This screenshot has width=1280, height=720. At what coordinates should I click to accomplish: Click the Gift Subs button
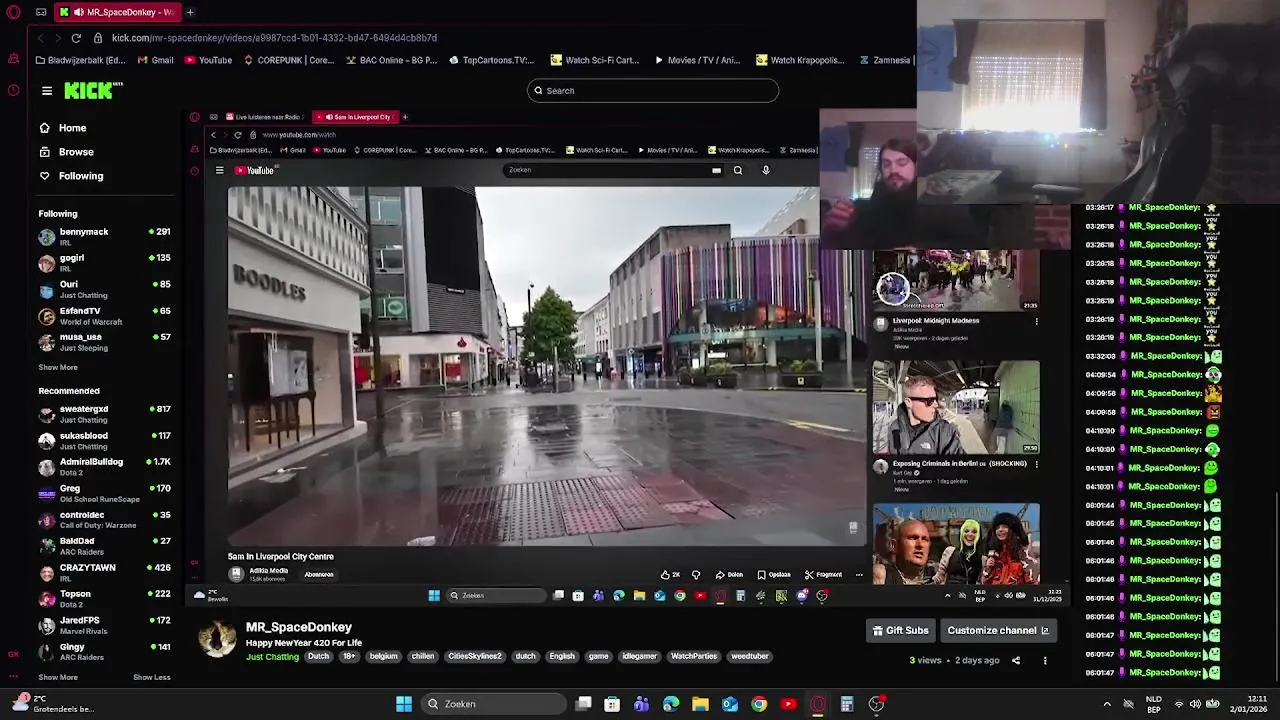(900, 630)
